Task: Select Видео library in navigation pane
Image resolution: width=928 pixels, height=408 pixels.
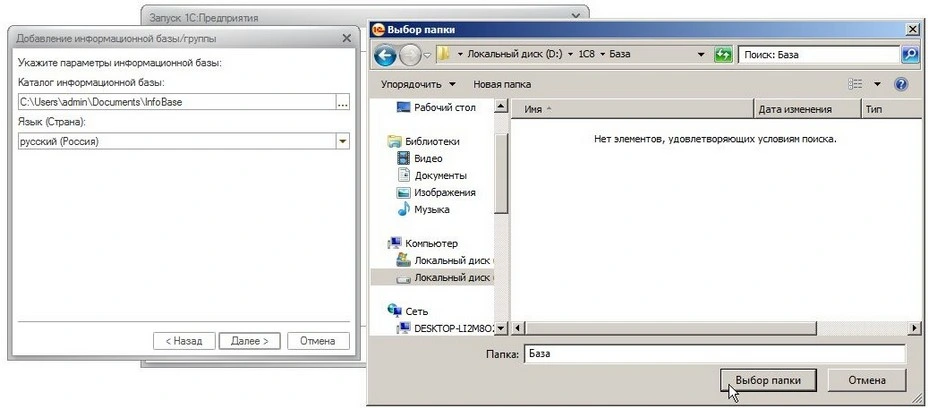Action: pos(428,158)
